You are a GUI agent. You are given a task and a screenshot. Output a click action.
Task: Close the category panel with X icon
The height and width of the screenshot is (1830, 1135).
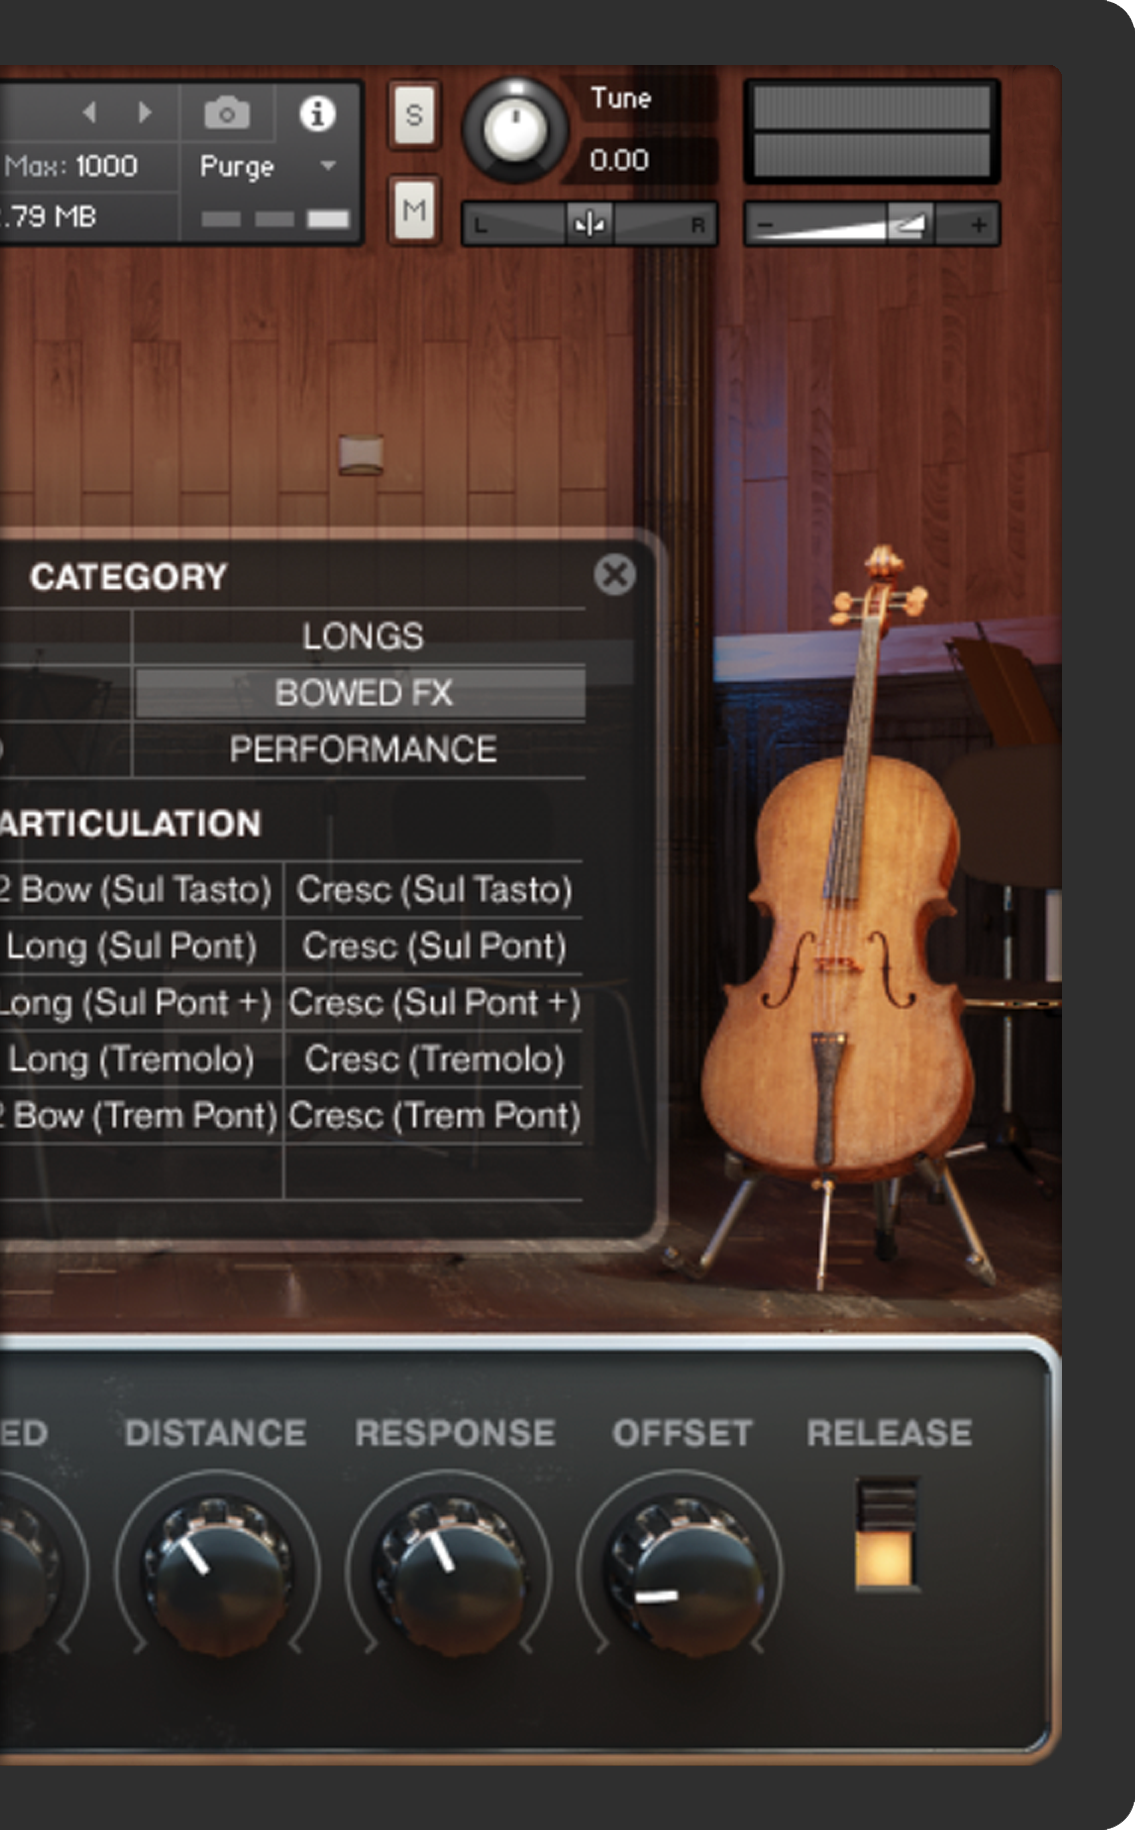(x=614, y=575)
